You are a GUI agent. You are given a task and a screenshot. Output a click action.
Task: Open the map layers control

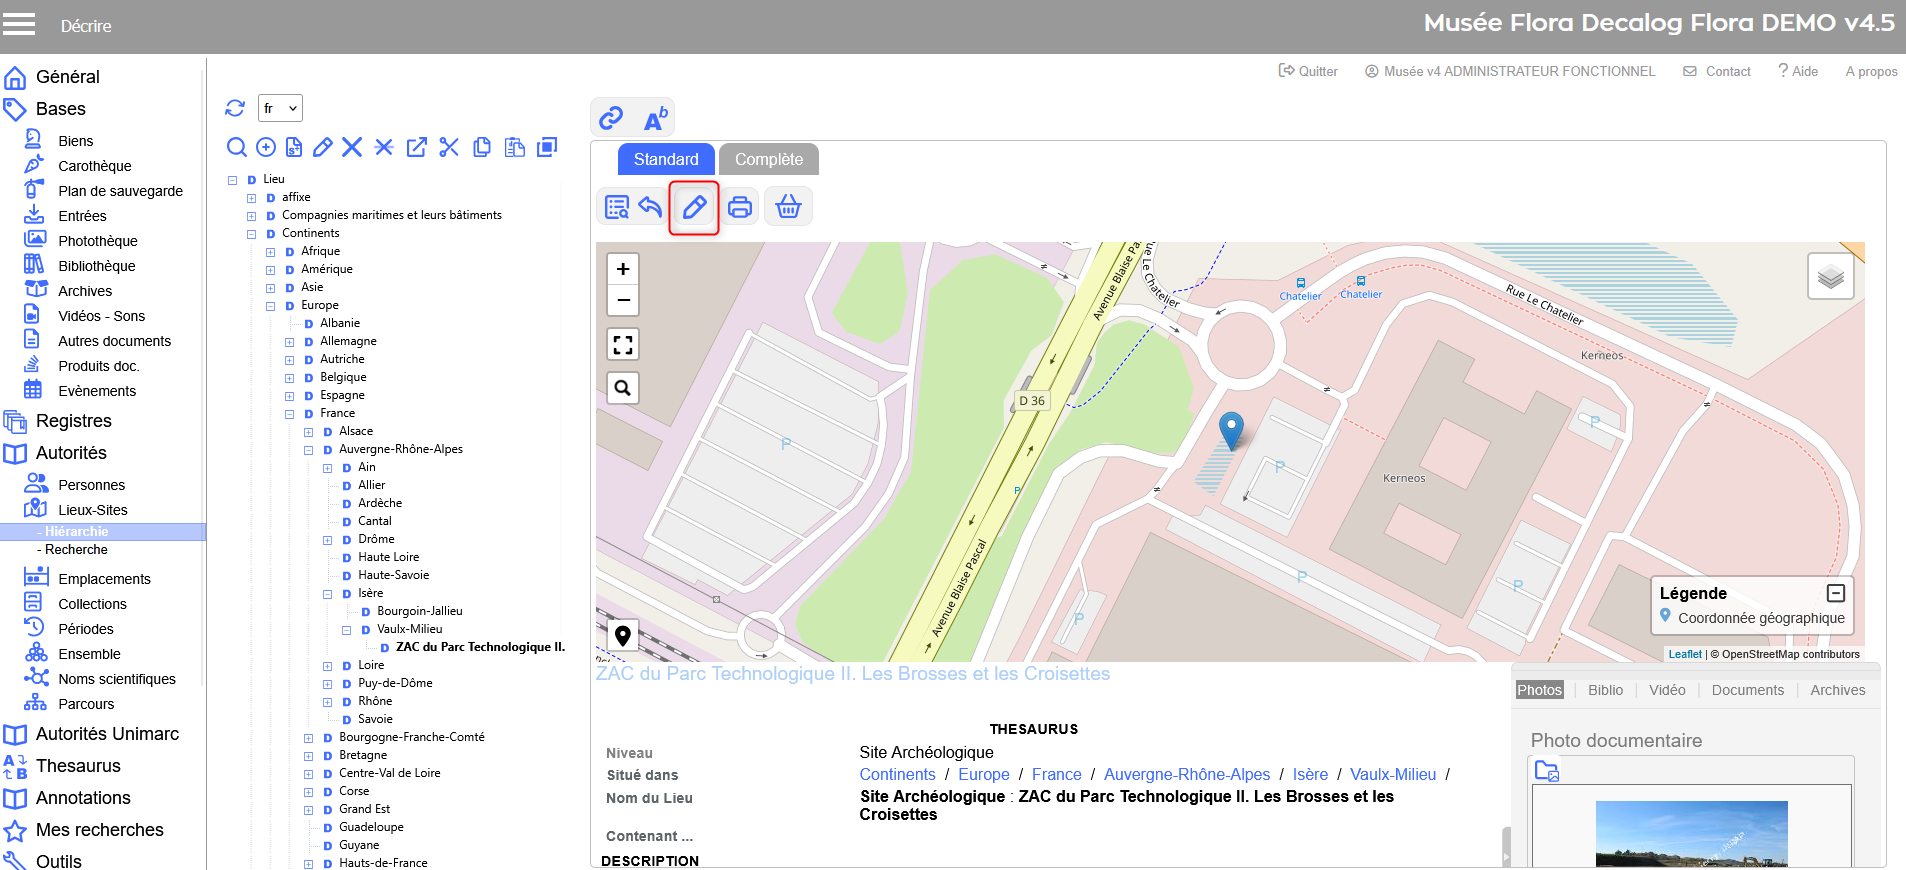tap(1830, 276)
